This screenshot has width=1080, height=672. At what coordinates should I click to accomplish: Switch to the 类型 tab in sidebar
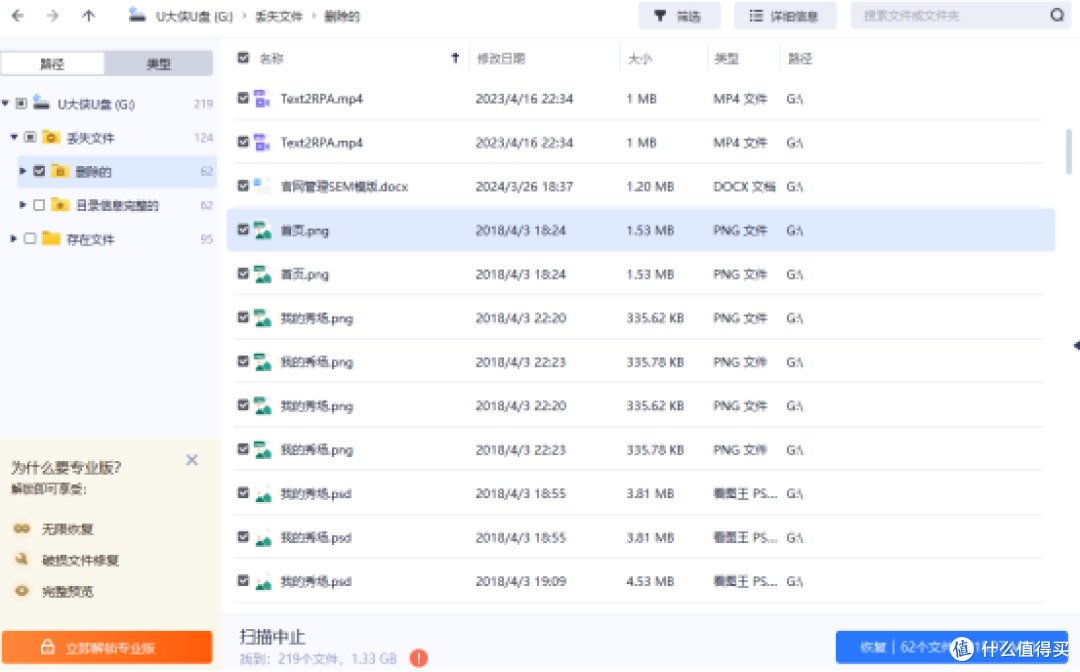click(158, 63)
